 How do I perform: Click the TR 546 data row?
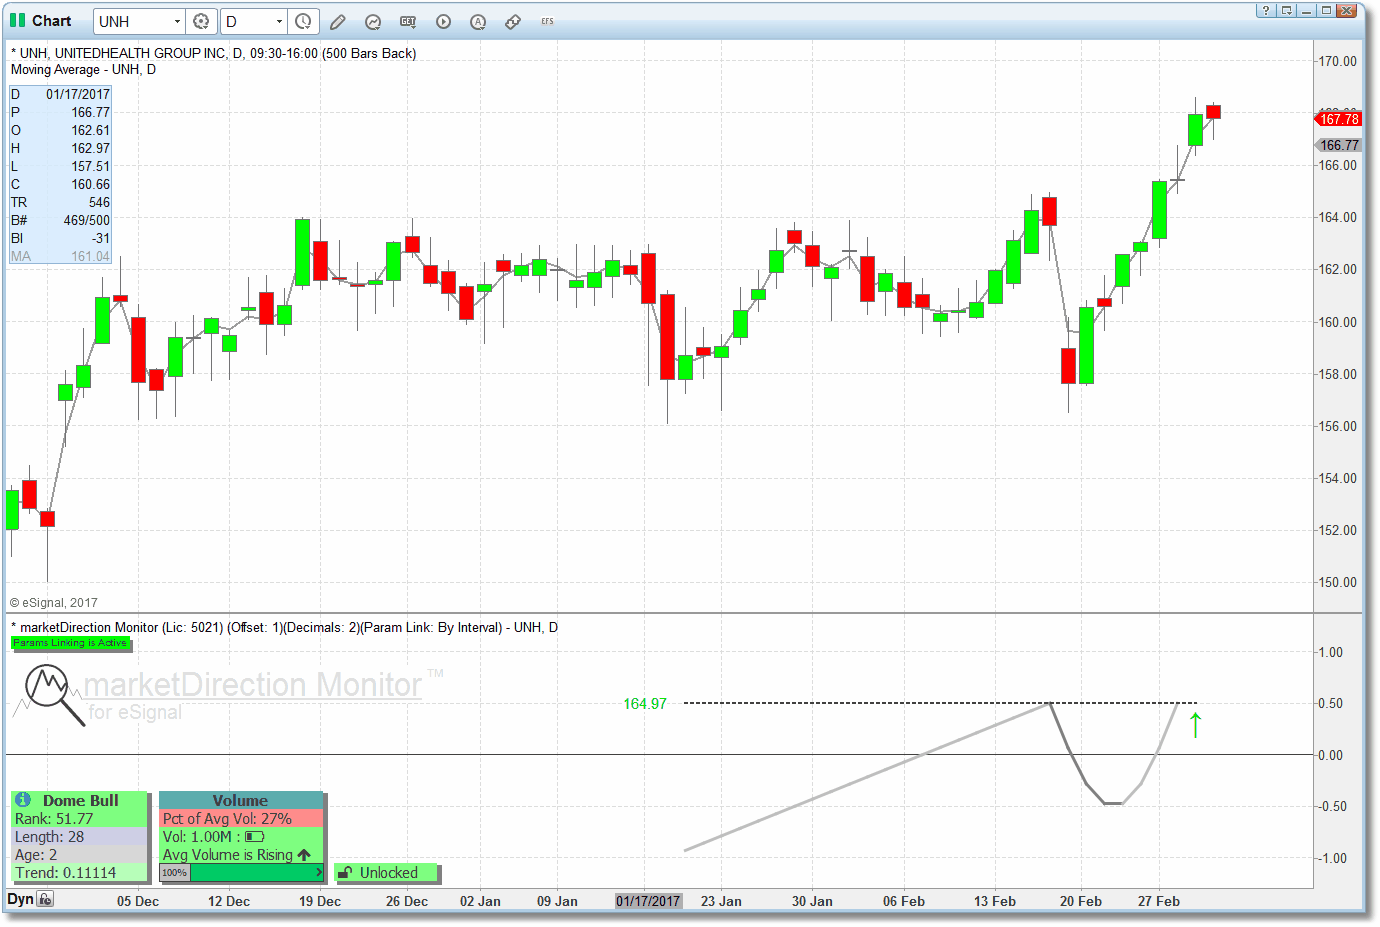pos(60,202)
